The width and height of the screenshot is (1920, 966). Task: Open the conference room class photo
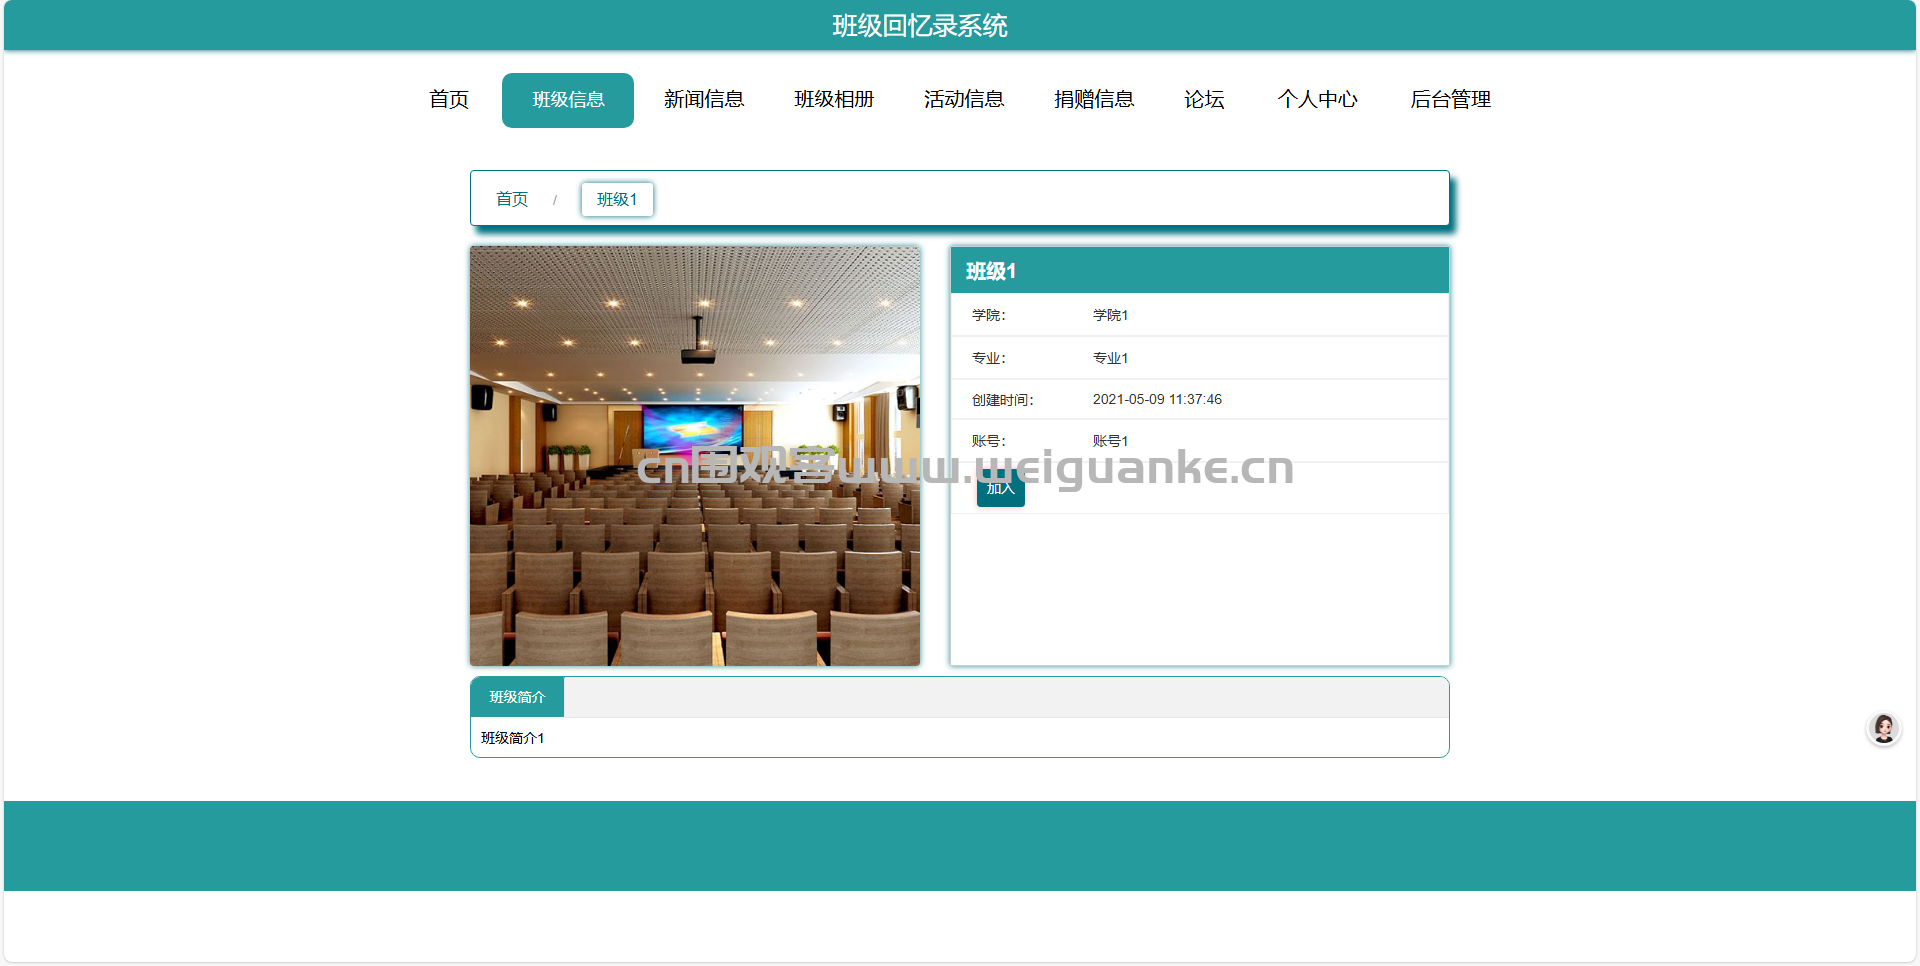695,456
